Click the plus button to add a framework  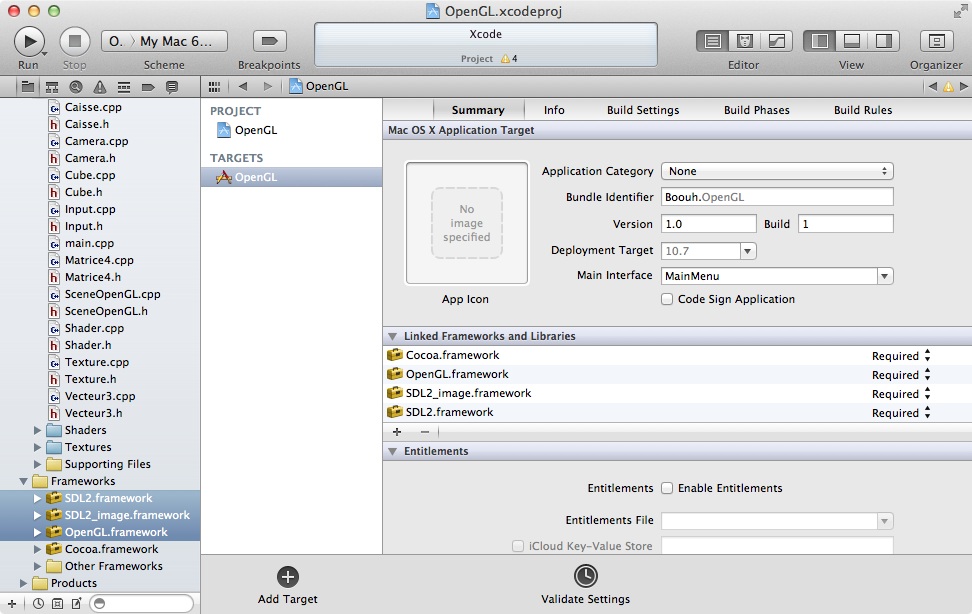pos(397,432)
